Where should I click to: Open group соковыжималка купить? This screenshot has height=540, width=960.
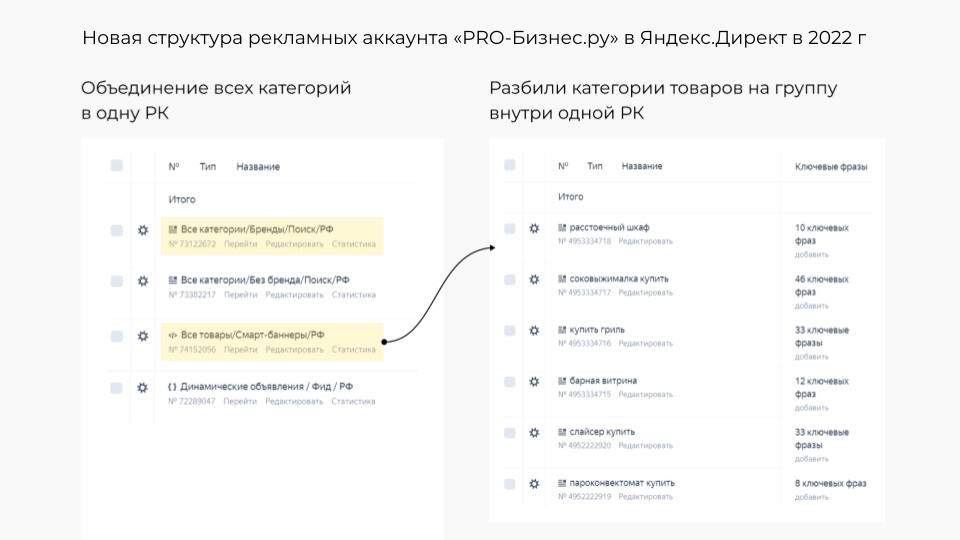[619, 279]
